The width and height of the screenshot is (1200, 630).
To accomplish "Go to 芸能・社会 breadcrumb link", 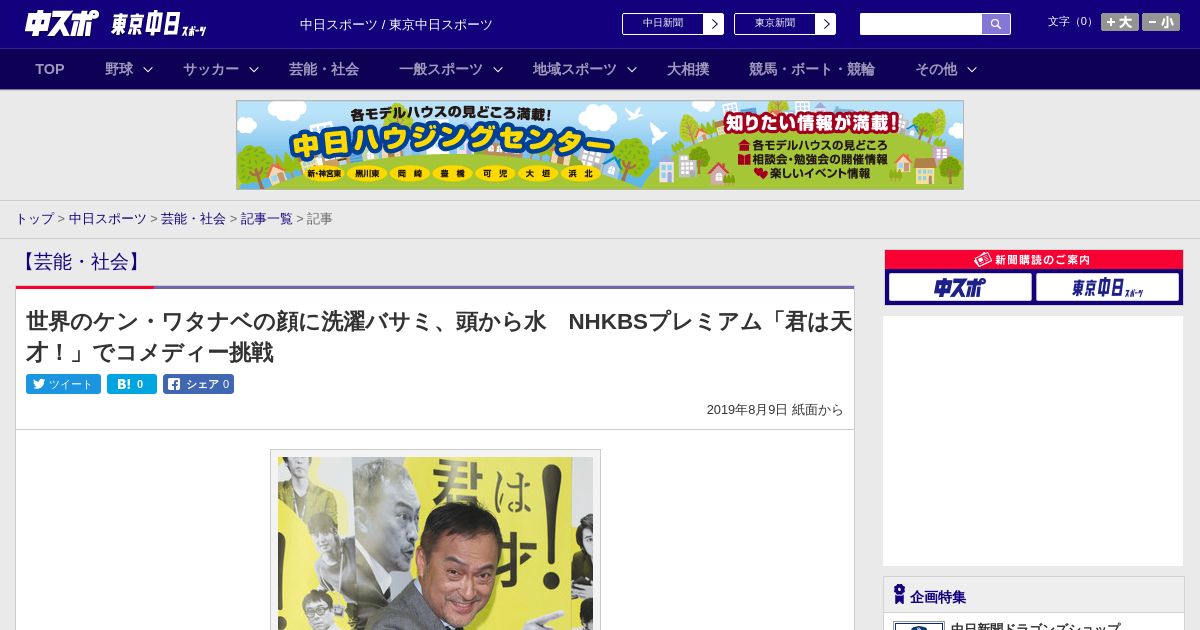I will (x=193, y=219).
